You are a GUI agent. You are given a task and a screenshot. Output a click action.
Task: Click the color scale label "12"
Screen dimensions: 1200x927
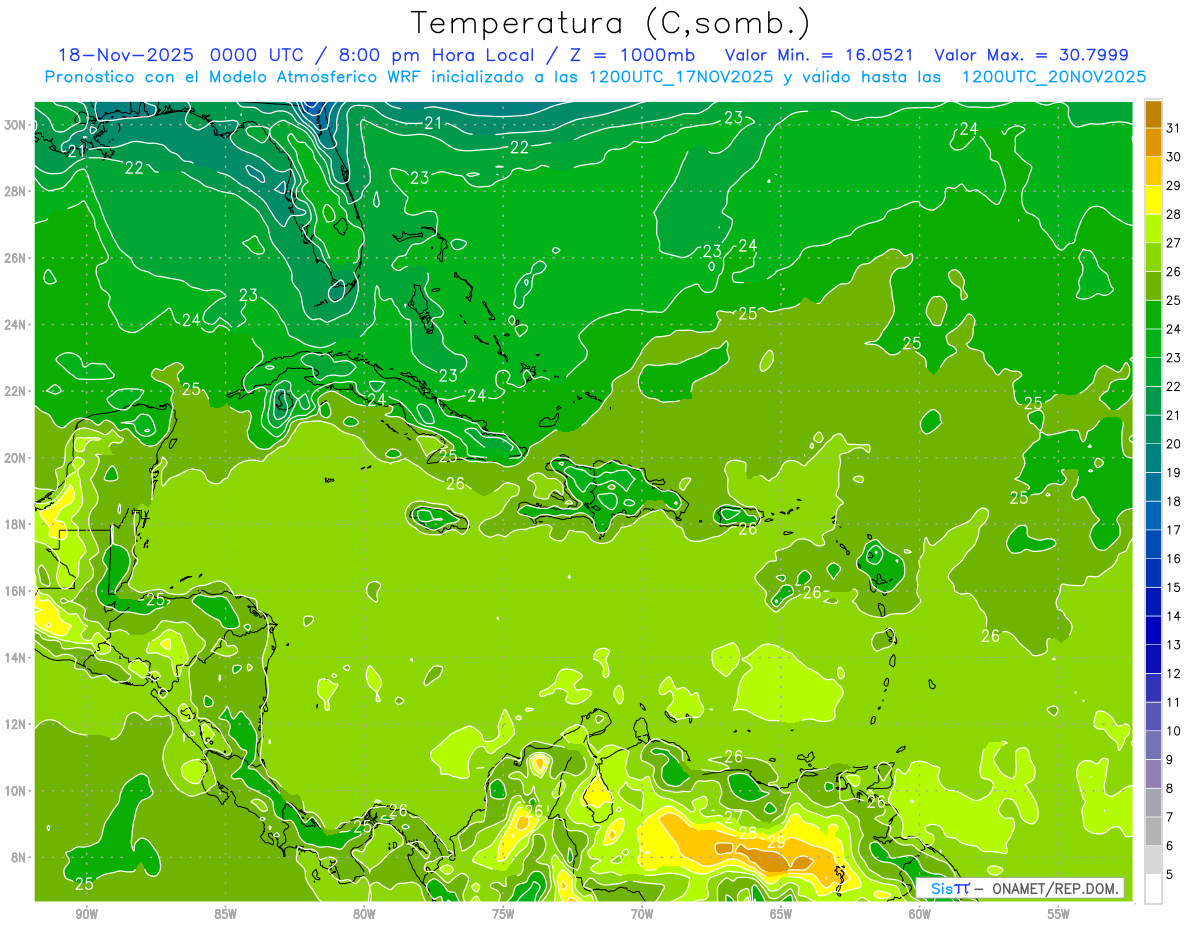tap(1174, 673)
